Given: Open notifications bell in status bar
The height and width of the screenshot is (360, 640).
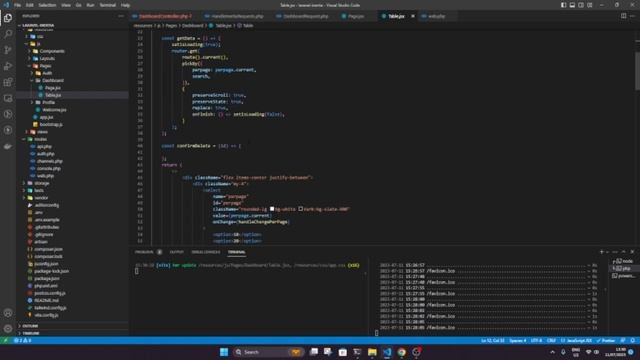Looking at the screenshot, I should [x=633, y=340].
